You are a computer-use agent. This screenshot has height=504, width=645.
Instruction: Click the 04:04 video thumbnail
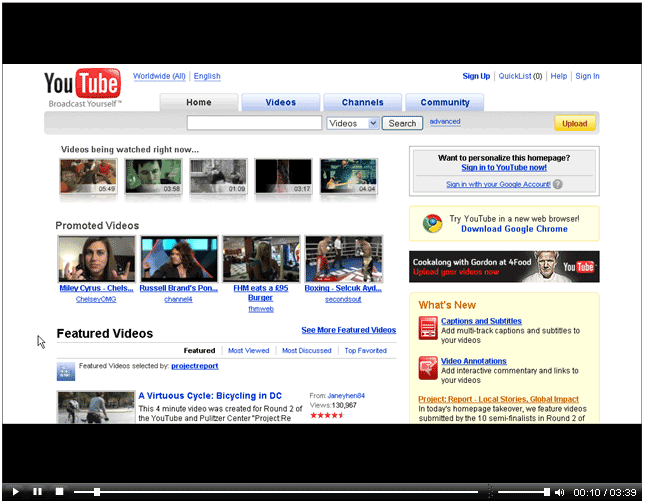click(x=348, y=176)
